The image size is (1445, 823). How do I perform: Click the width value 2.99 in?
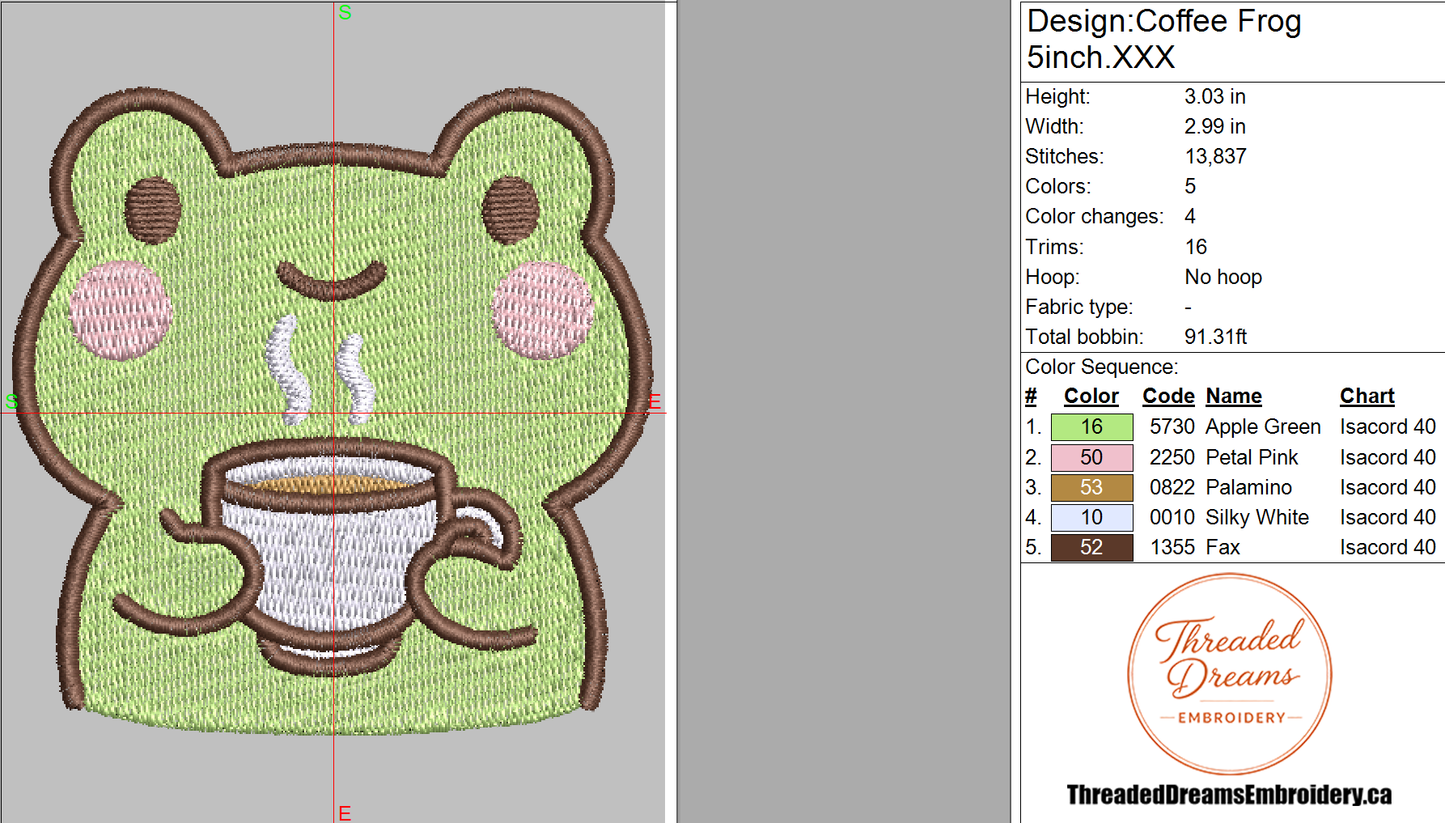(1215, 127)
